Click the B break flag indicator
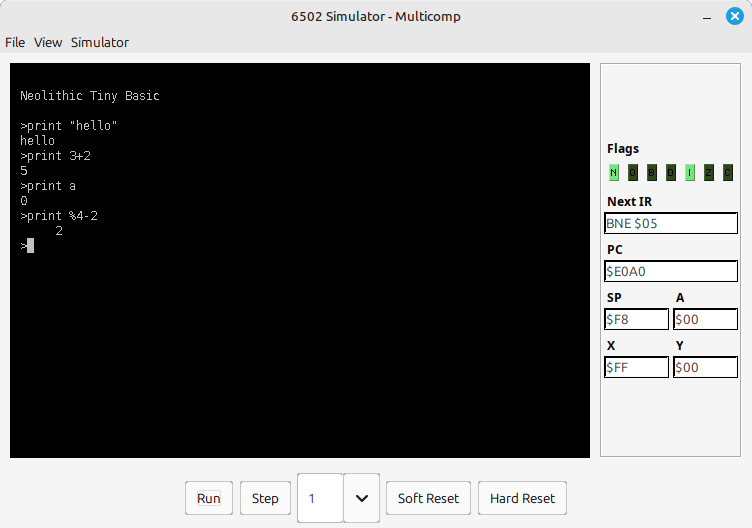Image resolution: width=752 pixels, height=528 pixels. coord(651,173)
